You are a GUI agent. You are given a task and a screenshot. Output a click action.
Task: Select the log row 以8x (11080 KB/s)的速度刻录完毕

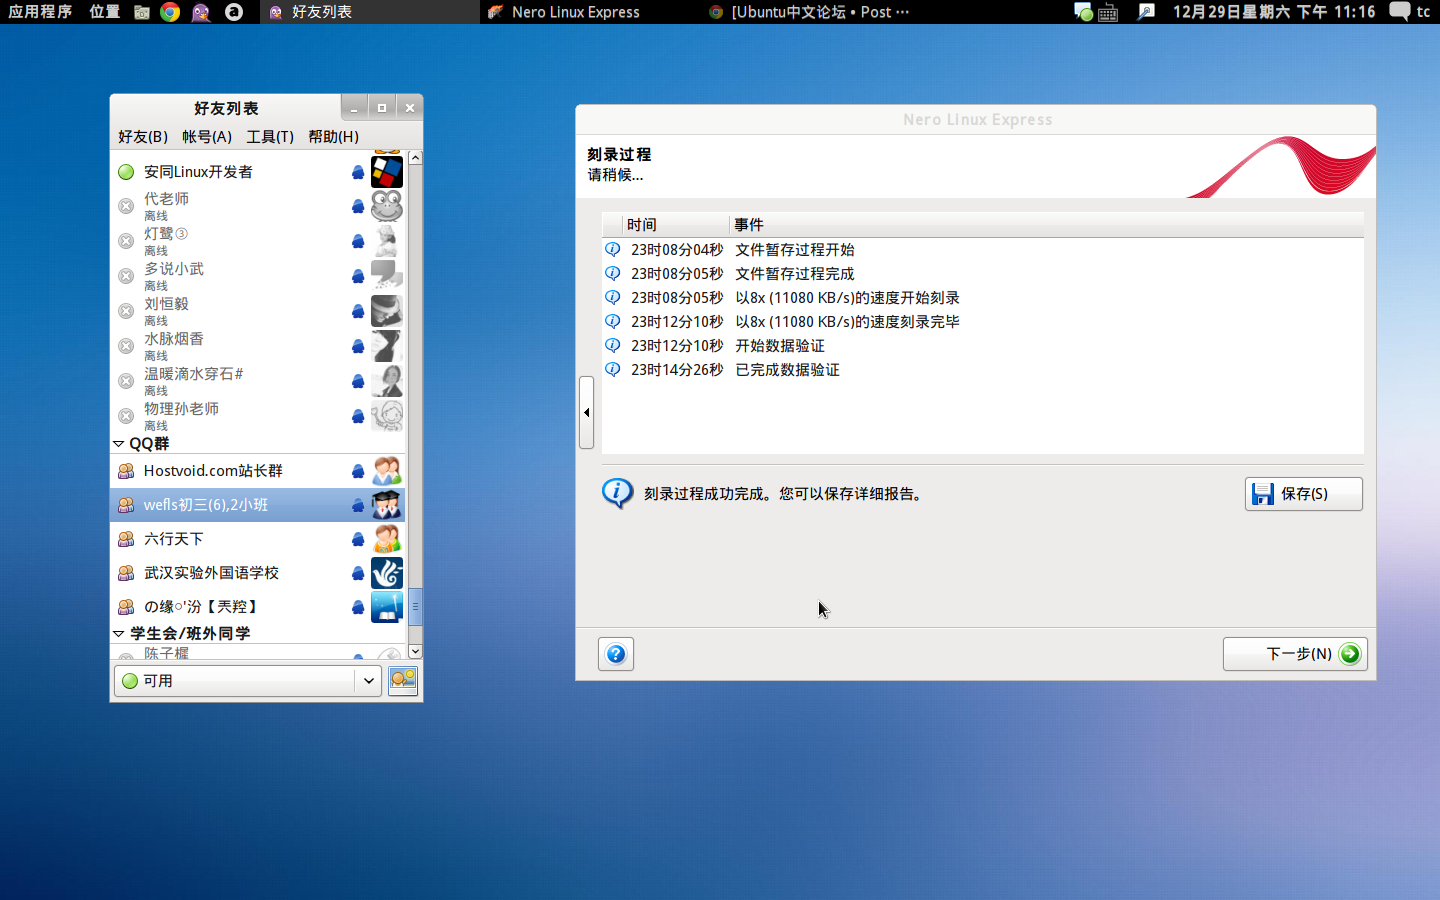(983, 321)
